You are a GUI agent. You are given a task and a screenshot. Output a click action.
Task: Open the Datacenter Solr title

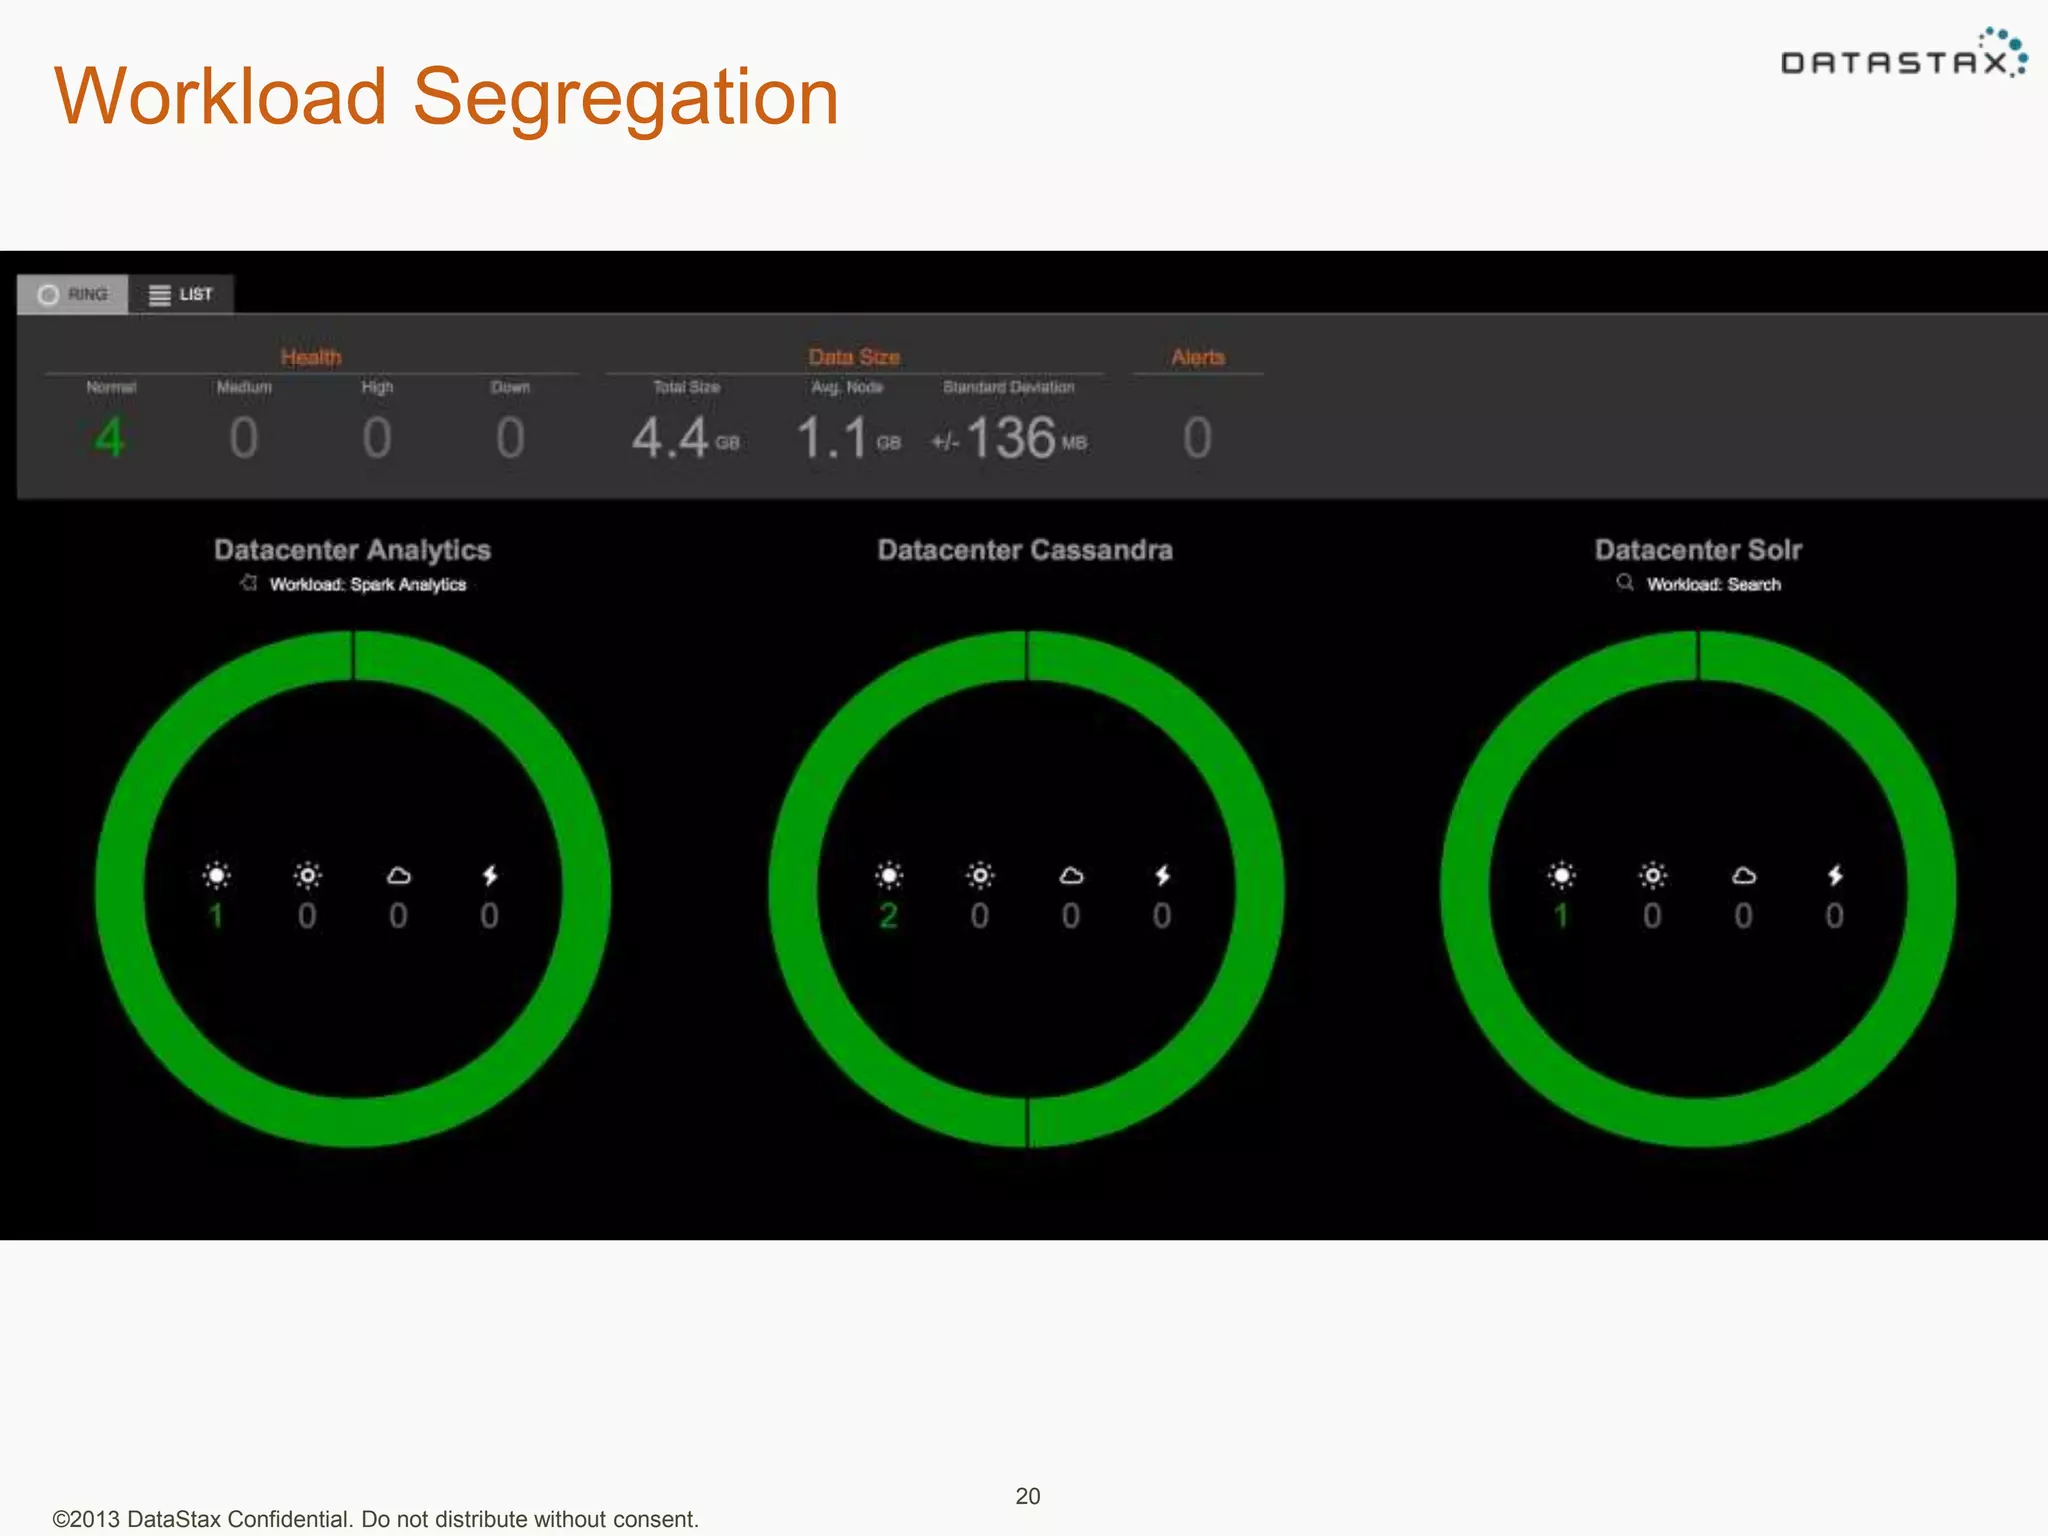(1698, 550)
